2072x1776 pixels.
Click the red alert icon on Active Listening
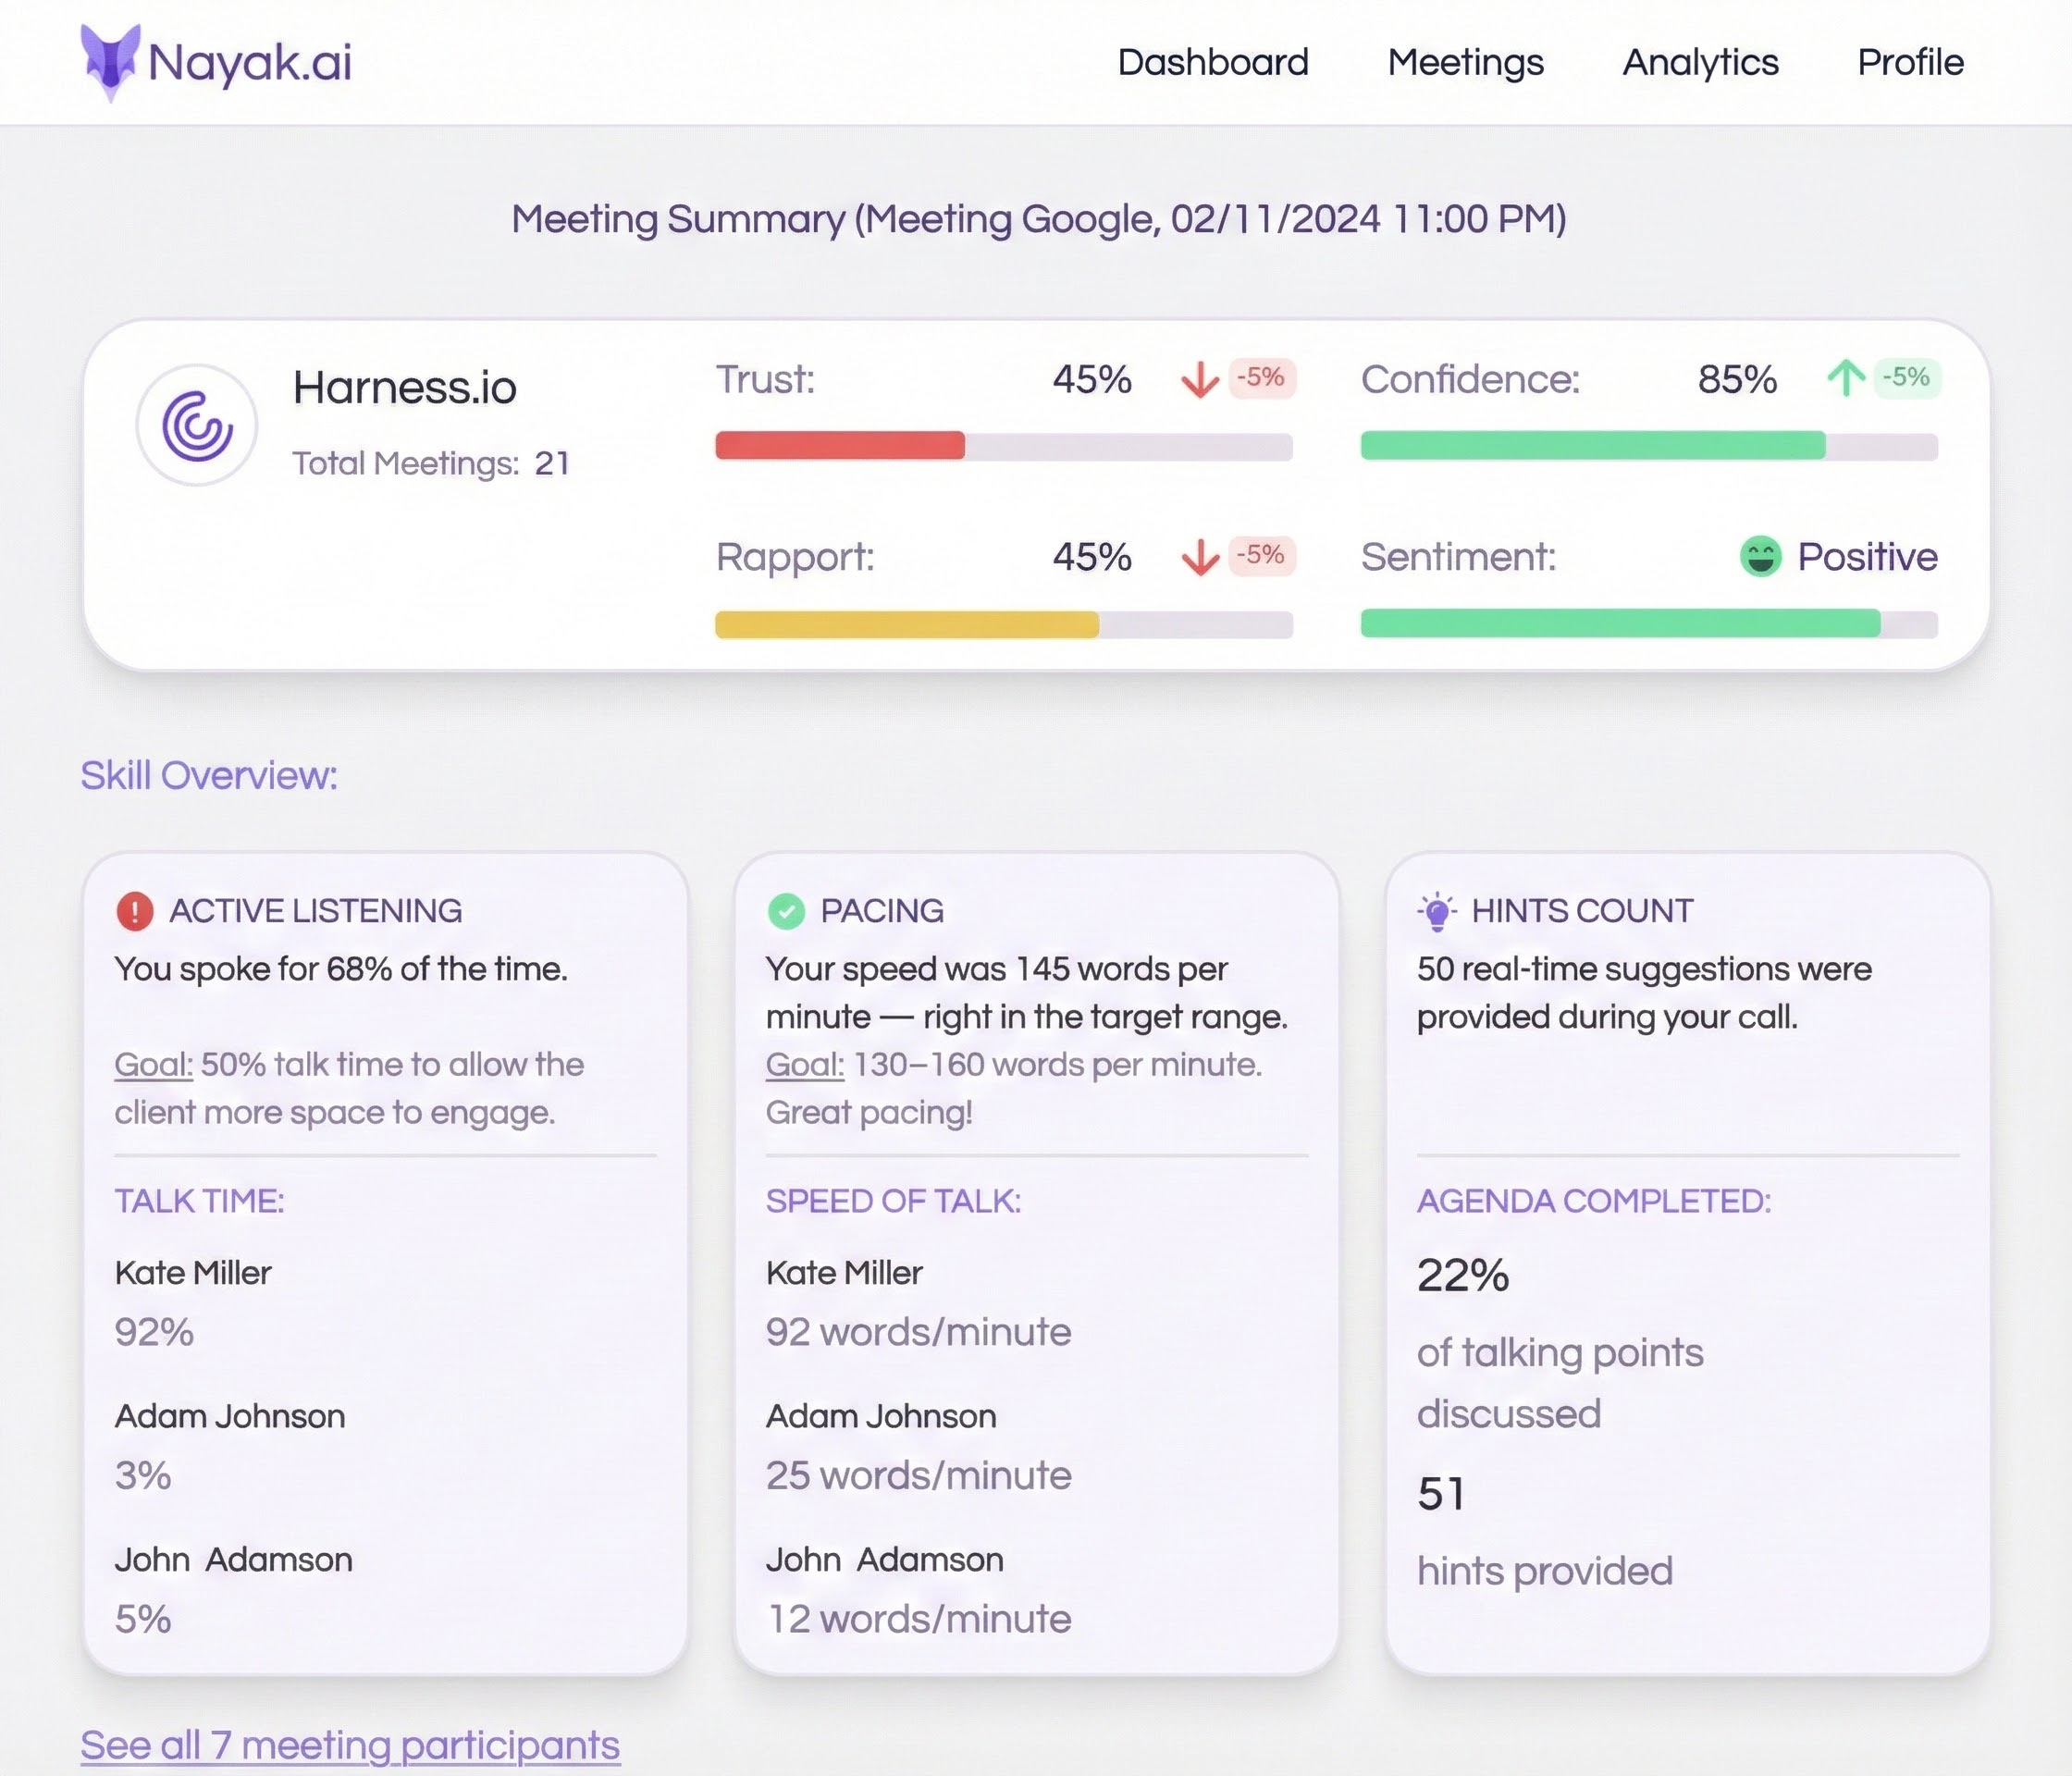(135, 911)
